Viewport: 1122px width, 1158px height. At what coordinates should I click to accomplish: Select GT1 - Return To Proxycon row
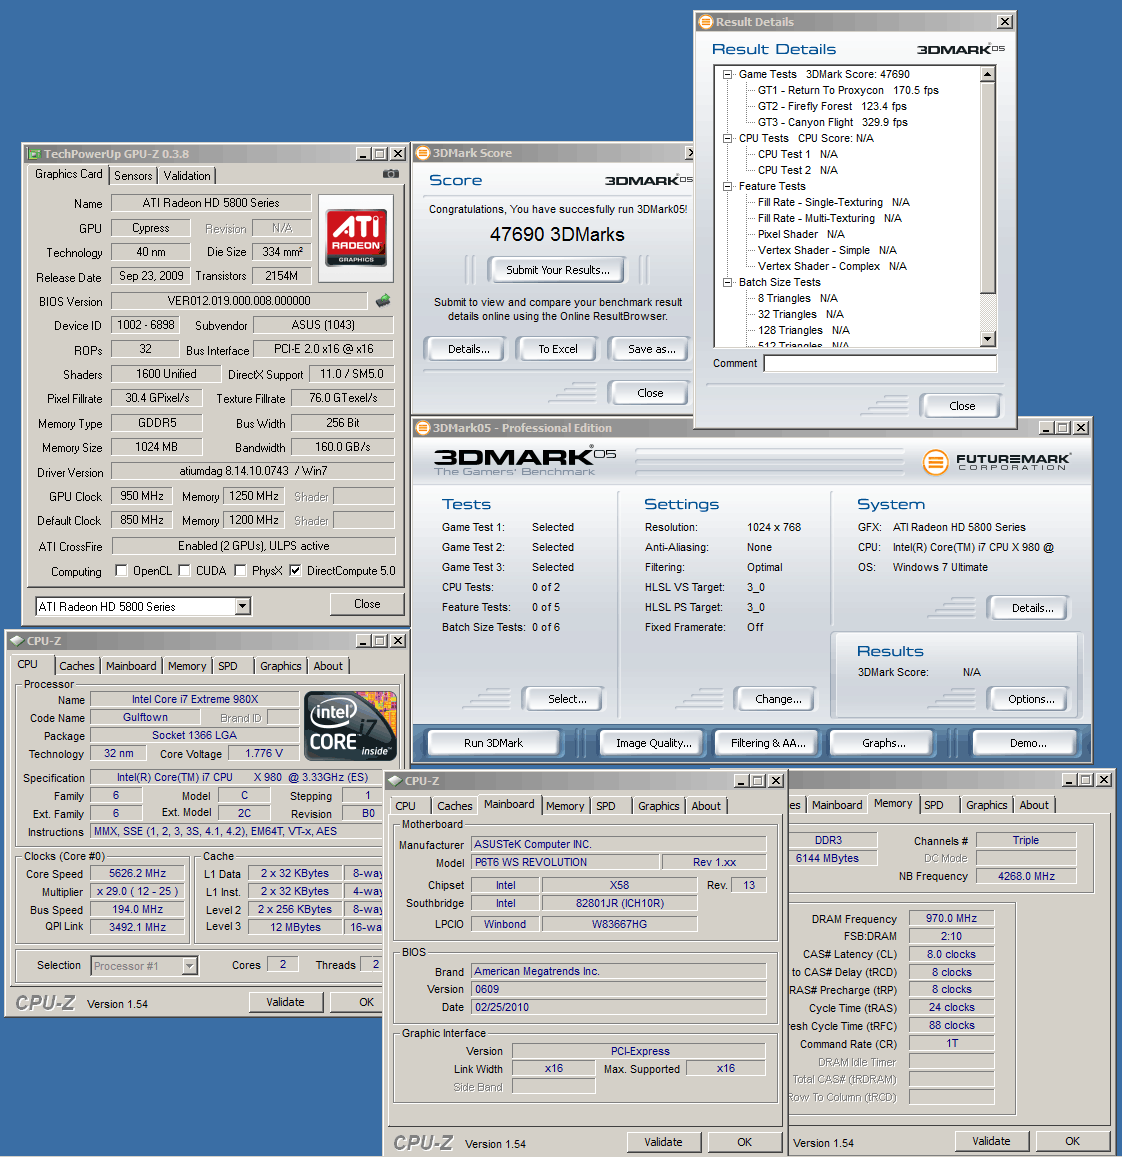848,90
